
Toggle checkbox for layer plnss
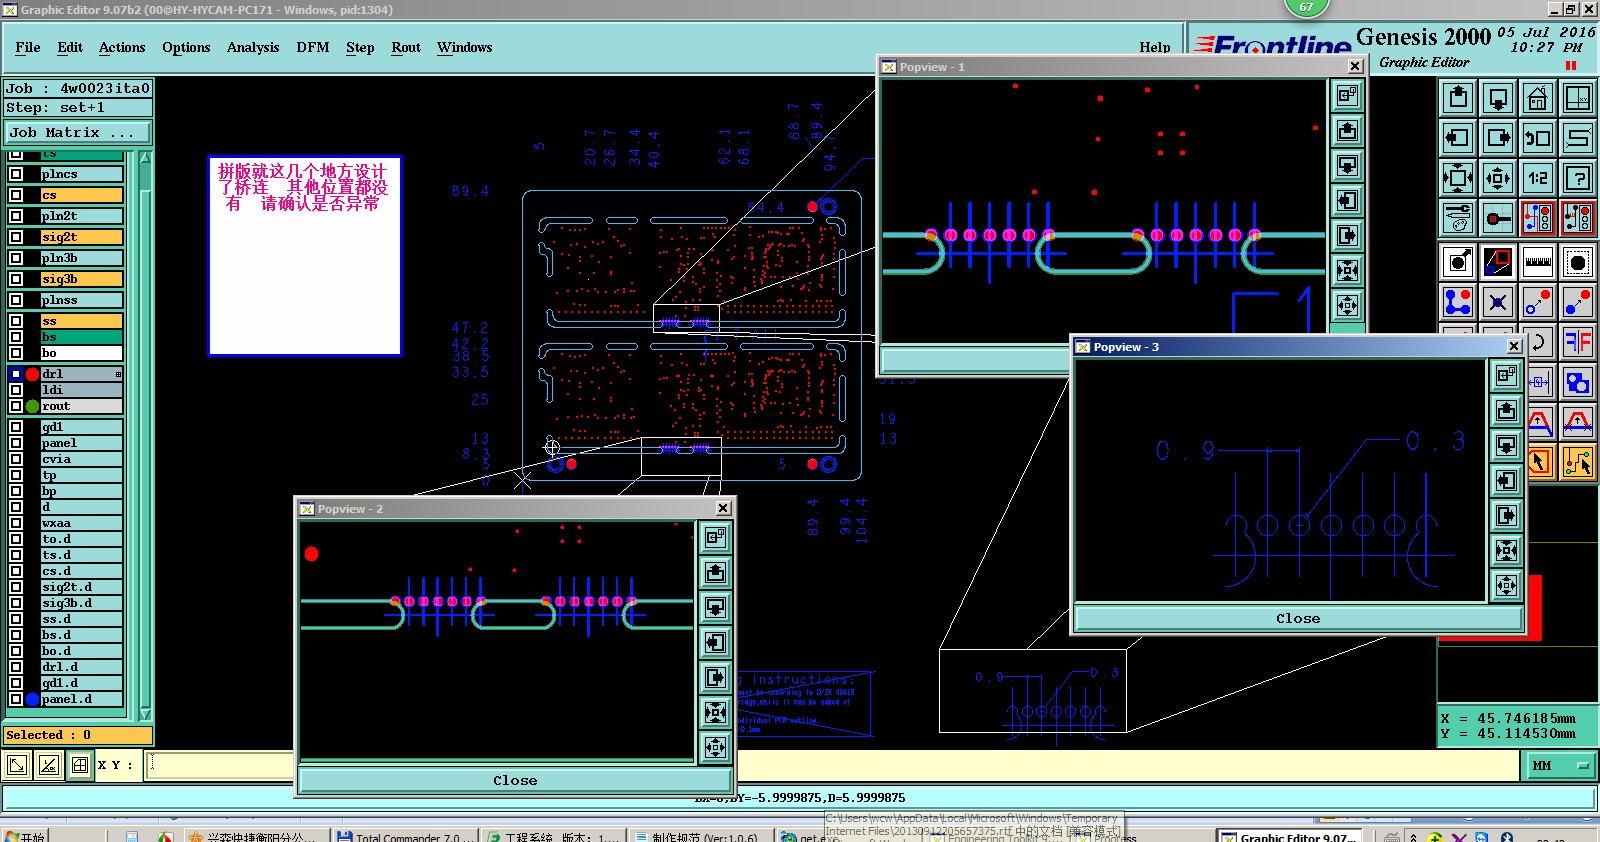point(16,300)
